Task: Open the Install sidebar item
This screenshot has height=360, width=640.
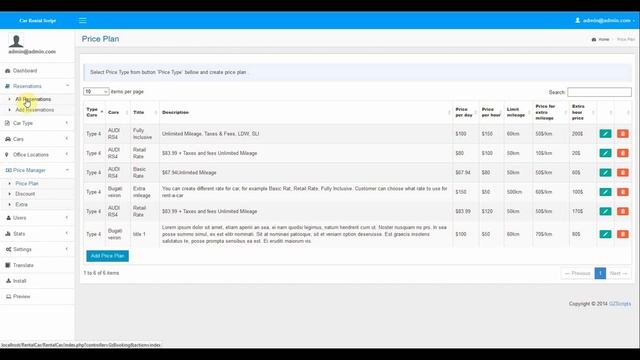Action: point(37,281)
